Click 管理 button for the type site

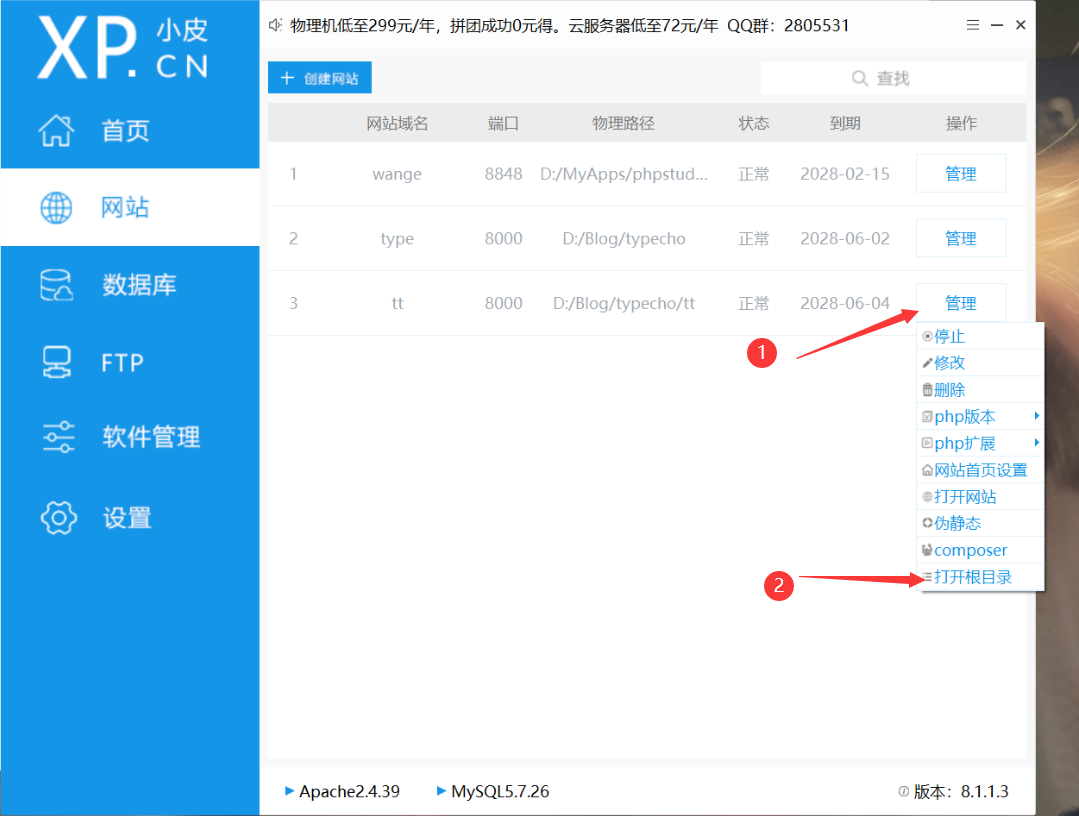click(x=960, y=238)
